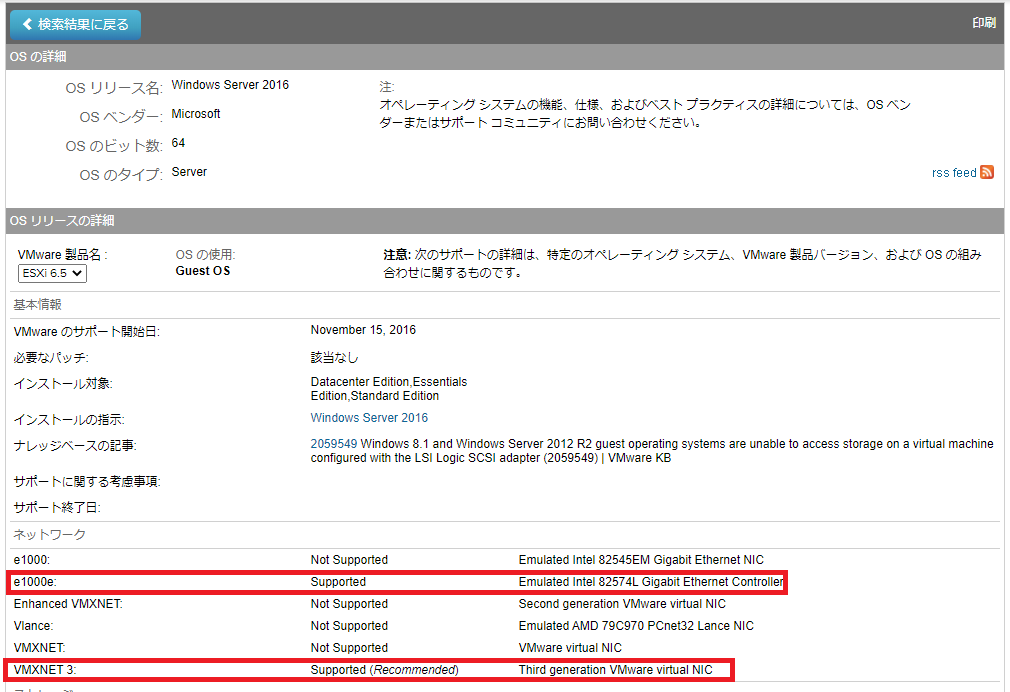The width and height of the screenshot is (1010, 692).
Task: Click the VMXNET: row label
Action: [x=39, y=648]
